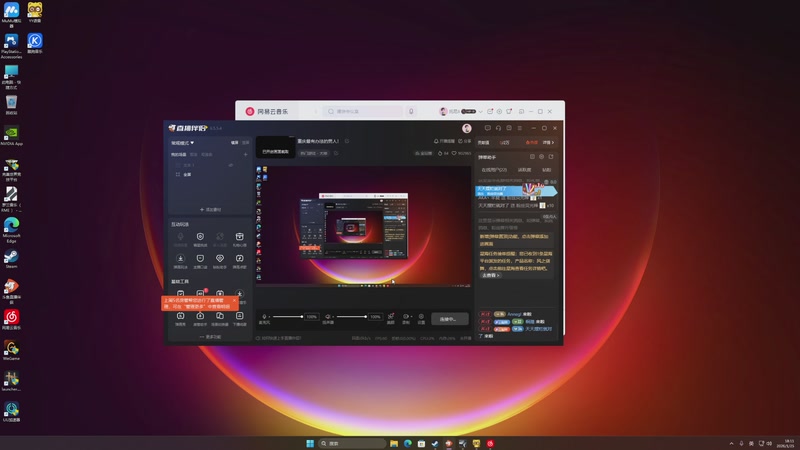Click taskbar search box
This screenshot has width=800, height=450.
353,443
